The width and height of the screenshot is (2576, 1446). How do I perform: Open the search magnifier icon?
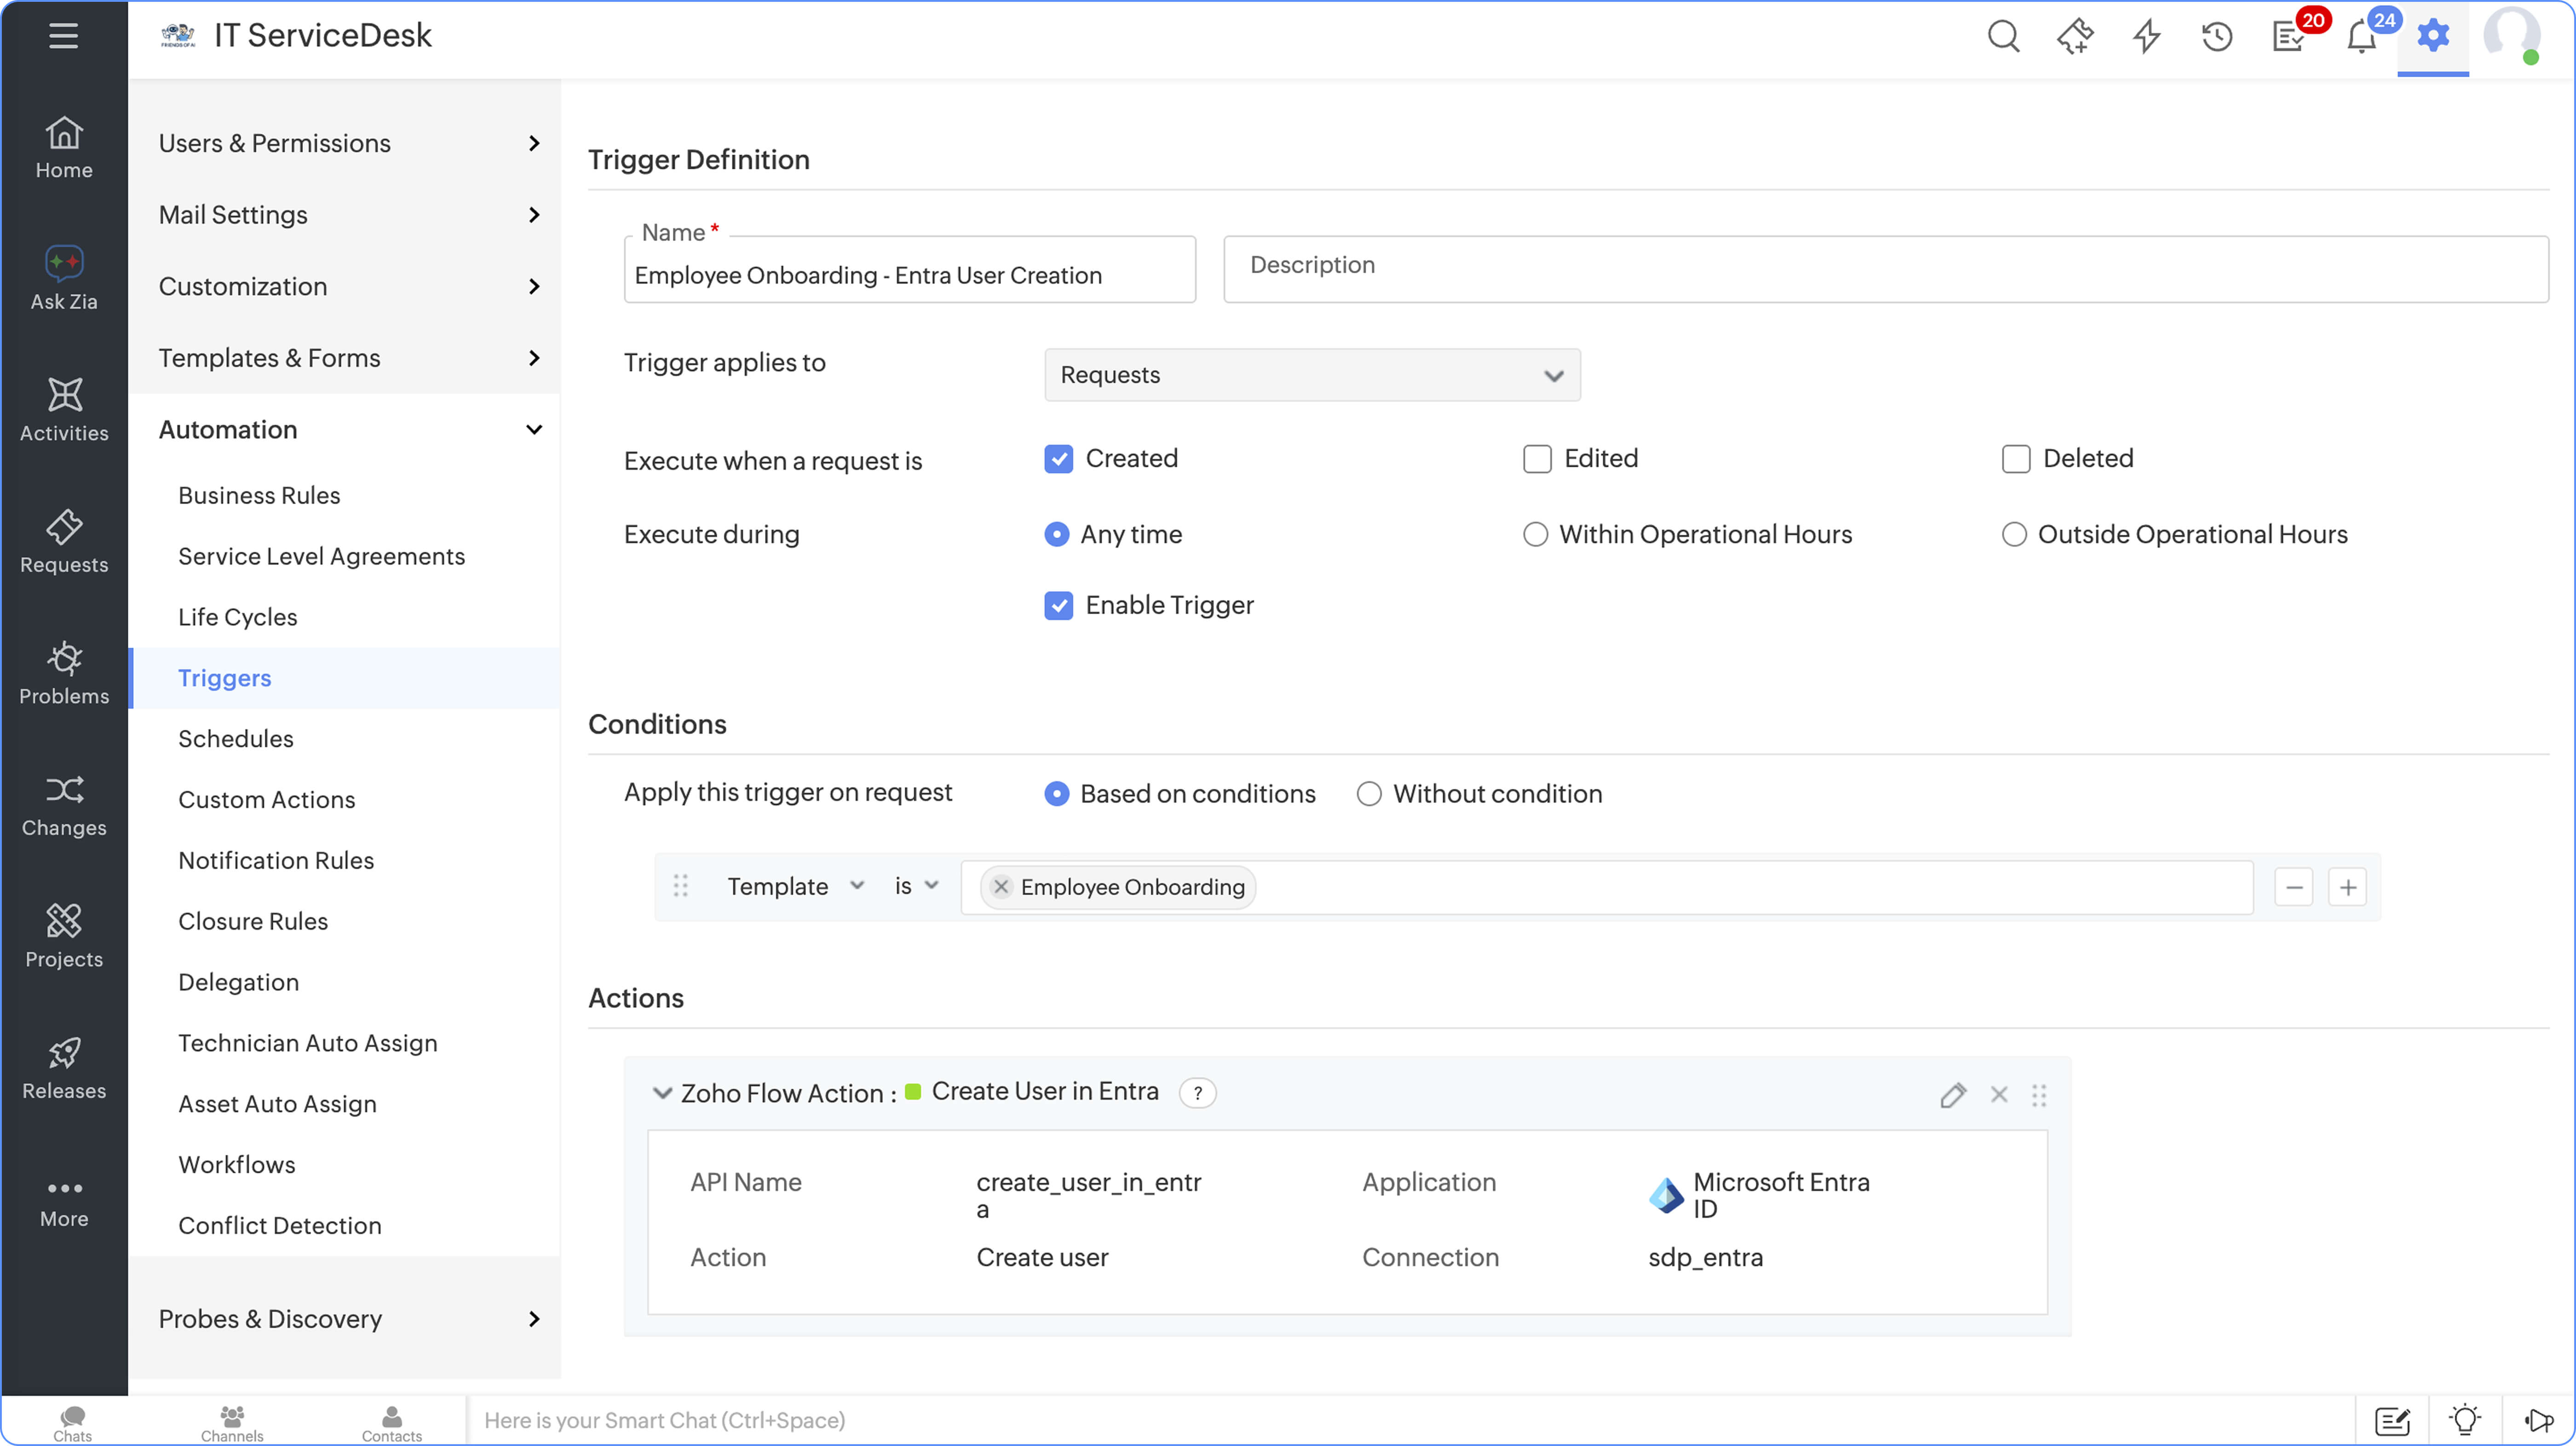point(2003,37)
